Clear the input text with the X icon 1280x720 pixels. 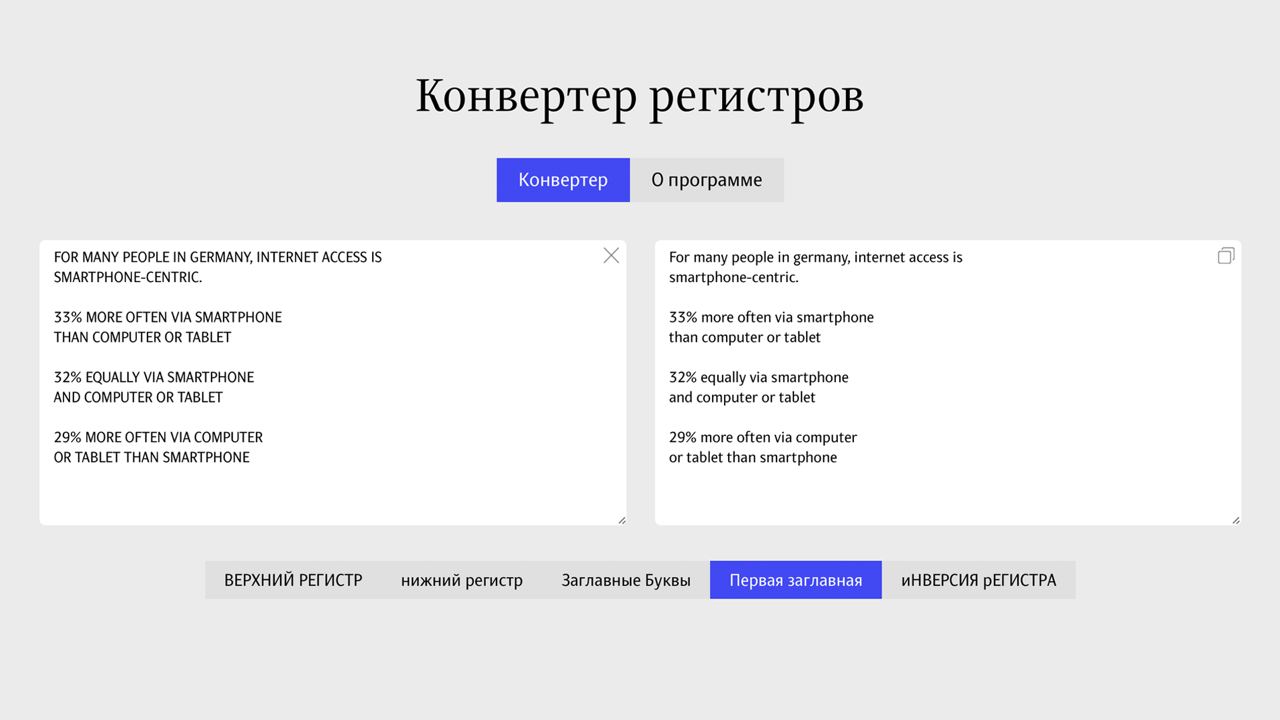point(611,256)
